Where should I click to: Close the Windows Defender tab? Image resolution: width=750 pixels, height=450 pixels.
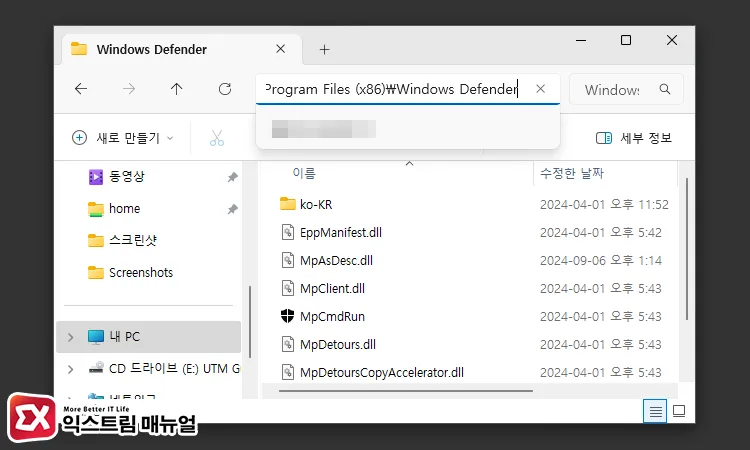tap(281, 49)
